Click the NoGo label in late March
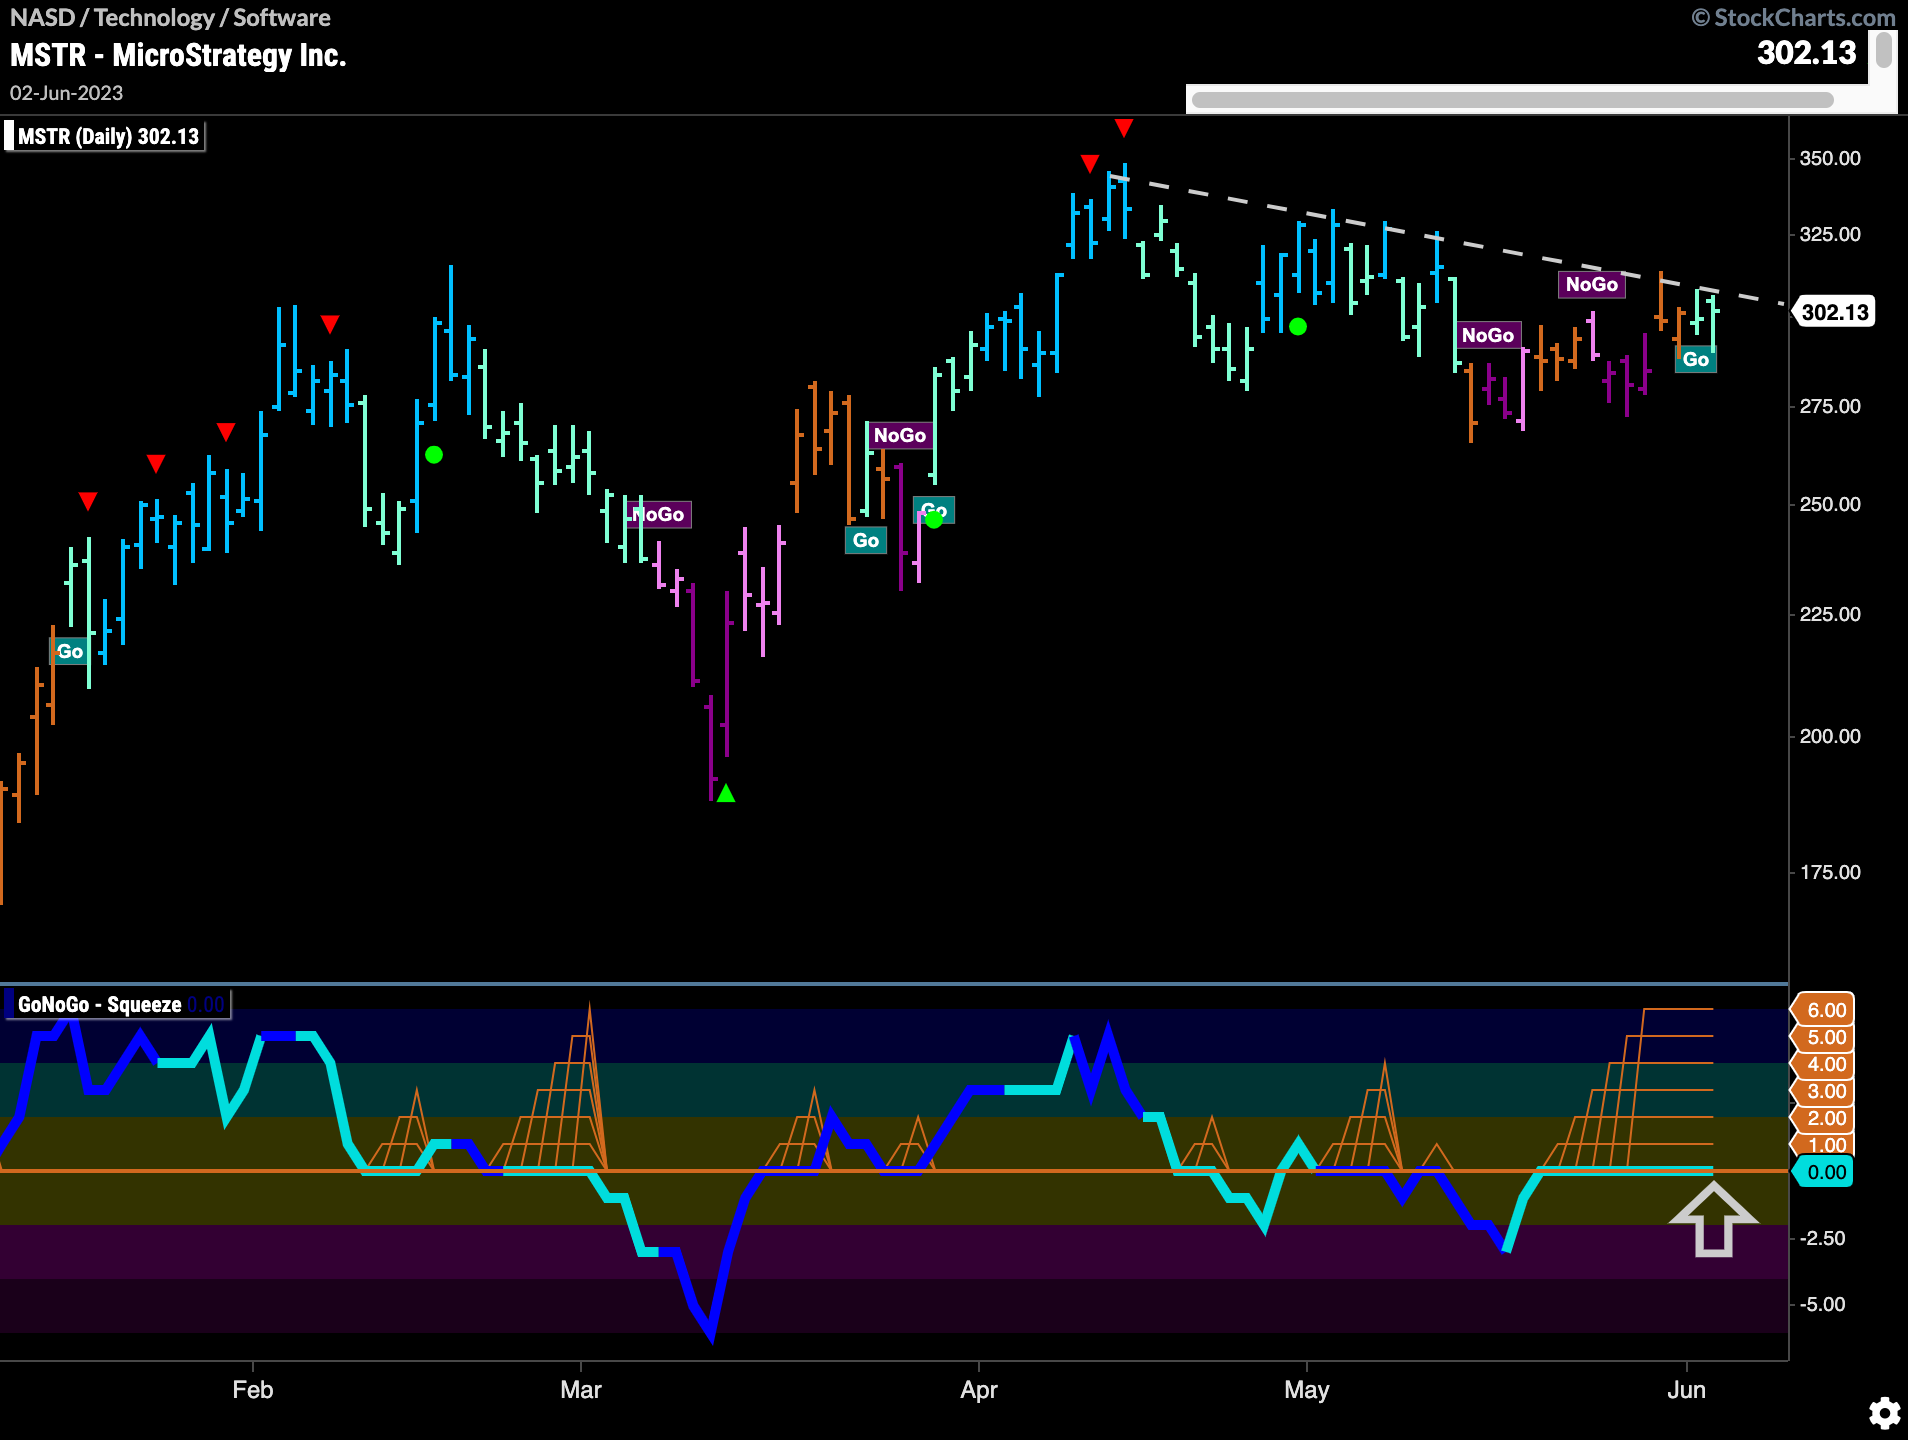 click(x=899, y=435)
